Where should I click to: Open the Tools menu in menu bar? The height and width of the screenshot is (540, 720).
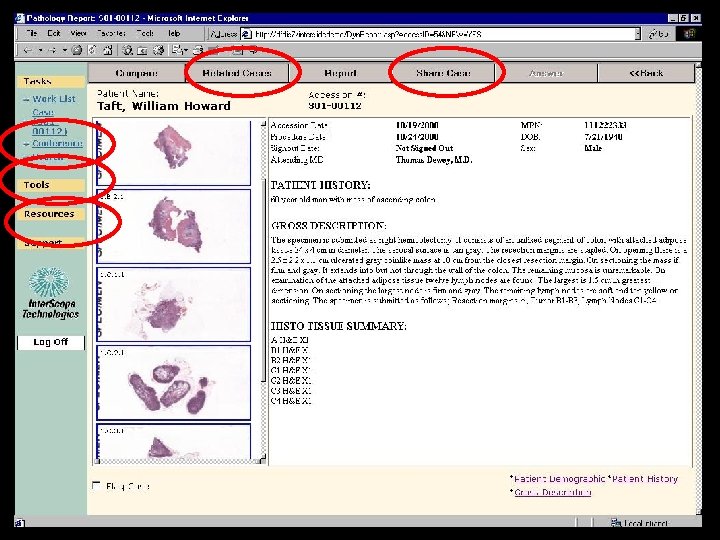tap(145, 34)
